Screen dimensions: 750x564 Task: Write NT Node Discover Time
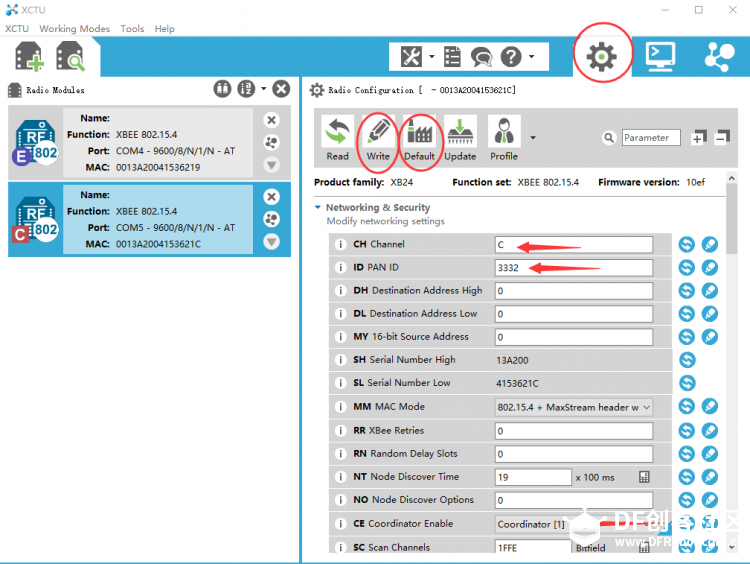[710, 477]
